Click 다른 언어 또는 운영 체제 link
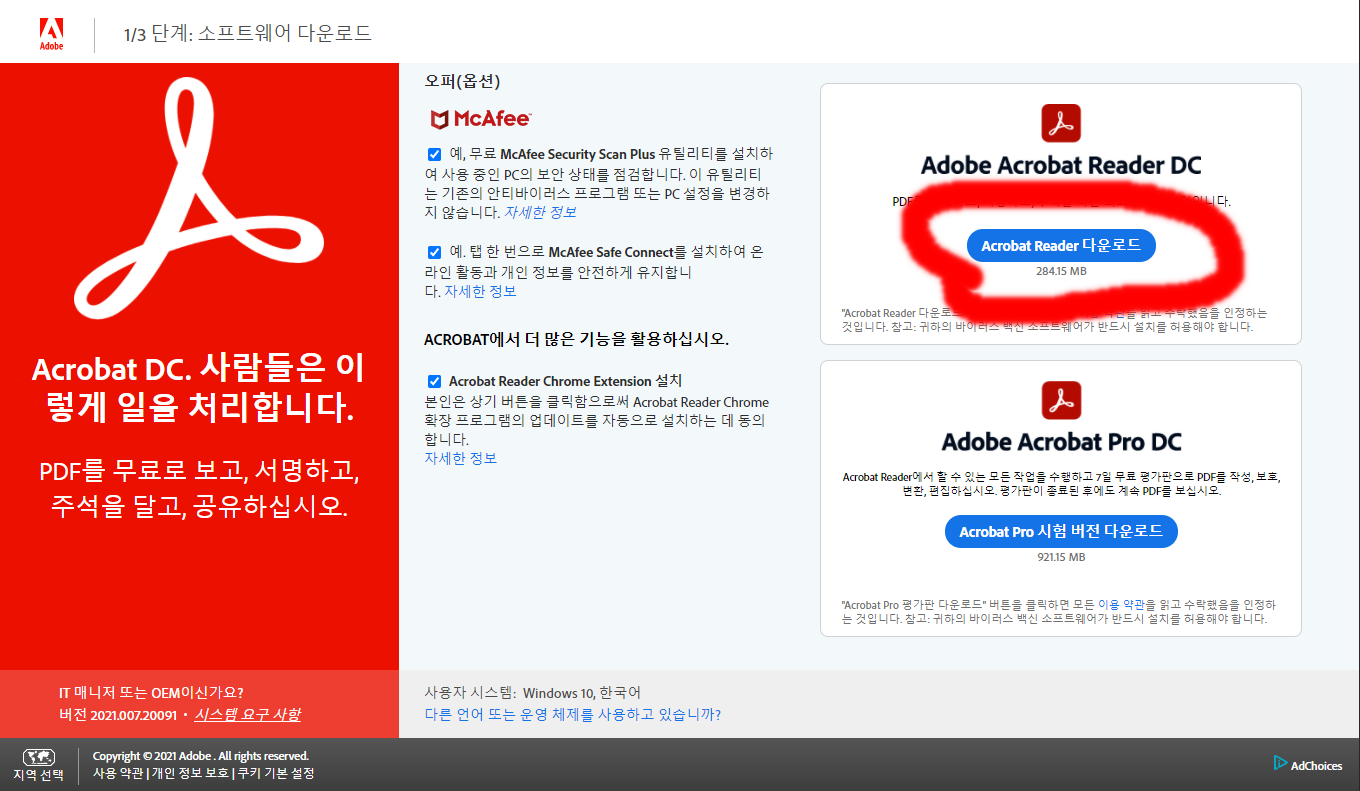Screen dimensions: 1360x791 point(573,714)
